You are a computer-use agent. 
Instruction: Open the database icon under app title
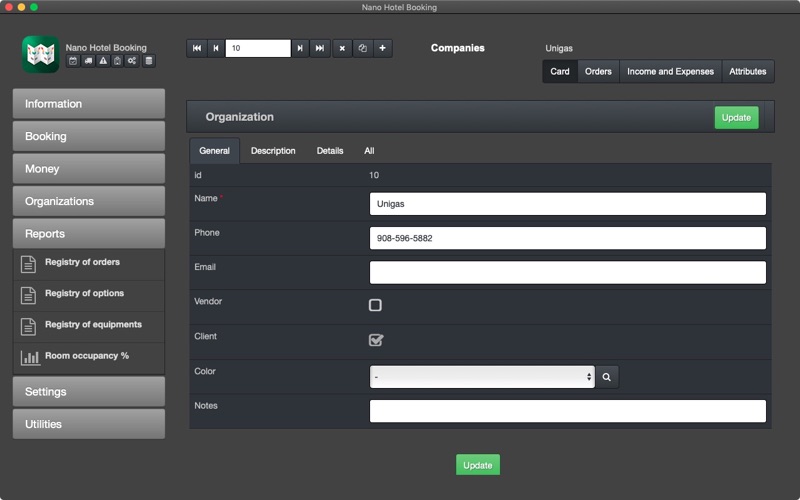point(148,61)
